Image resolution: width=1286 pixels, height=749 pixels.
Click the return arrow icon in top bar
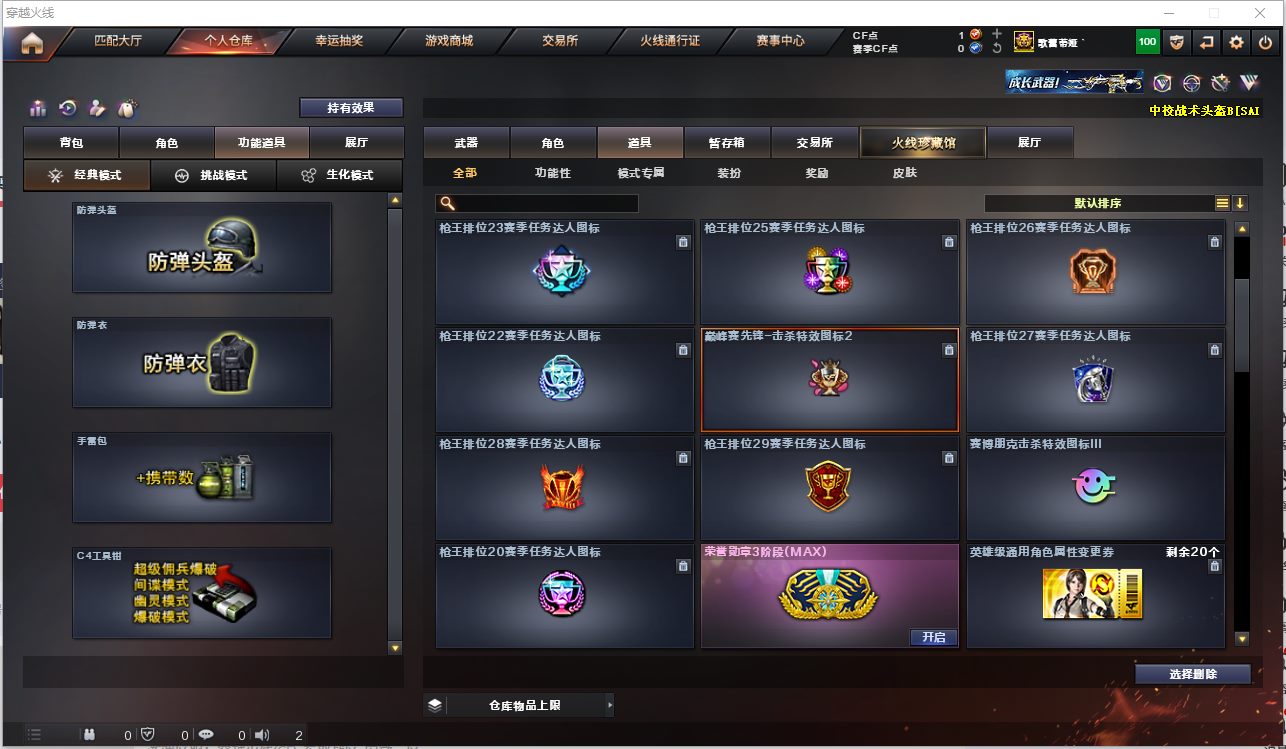[x=1207, y=42]
